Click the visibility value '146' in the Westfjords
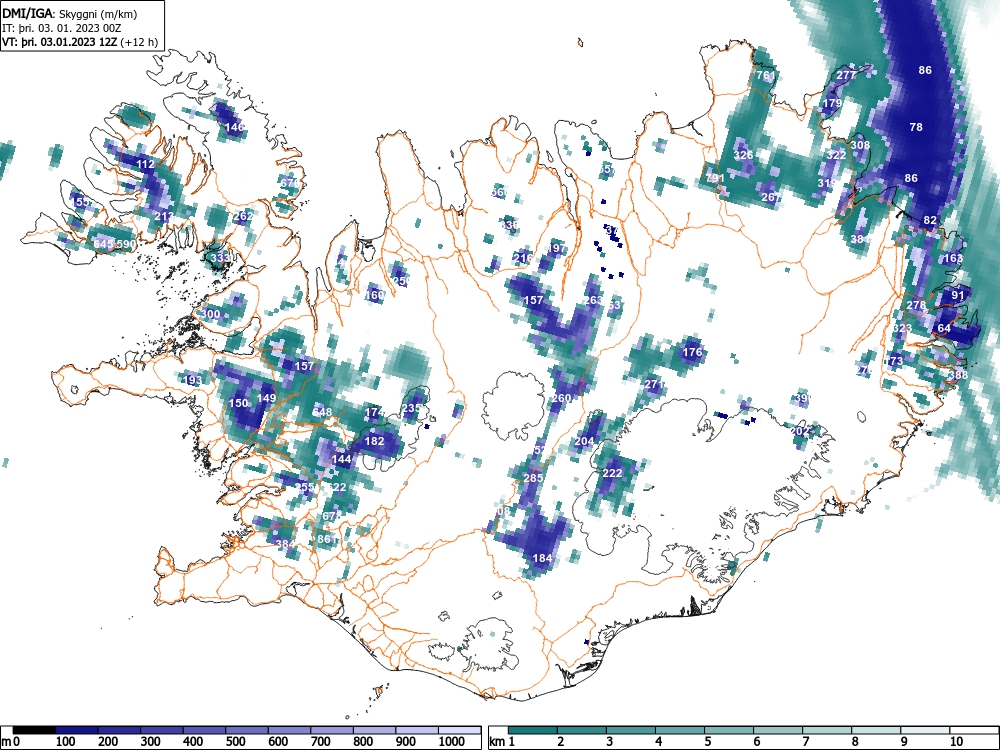The width and height of the screenshot is (1000, 750). coord(235,128)
